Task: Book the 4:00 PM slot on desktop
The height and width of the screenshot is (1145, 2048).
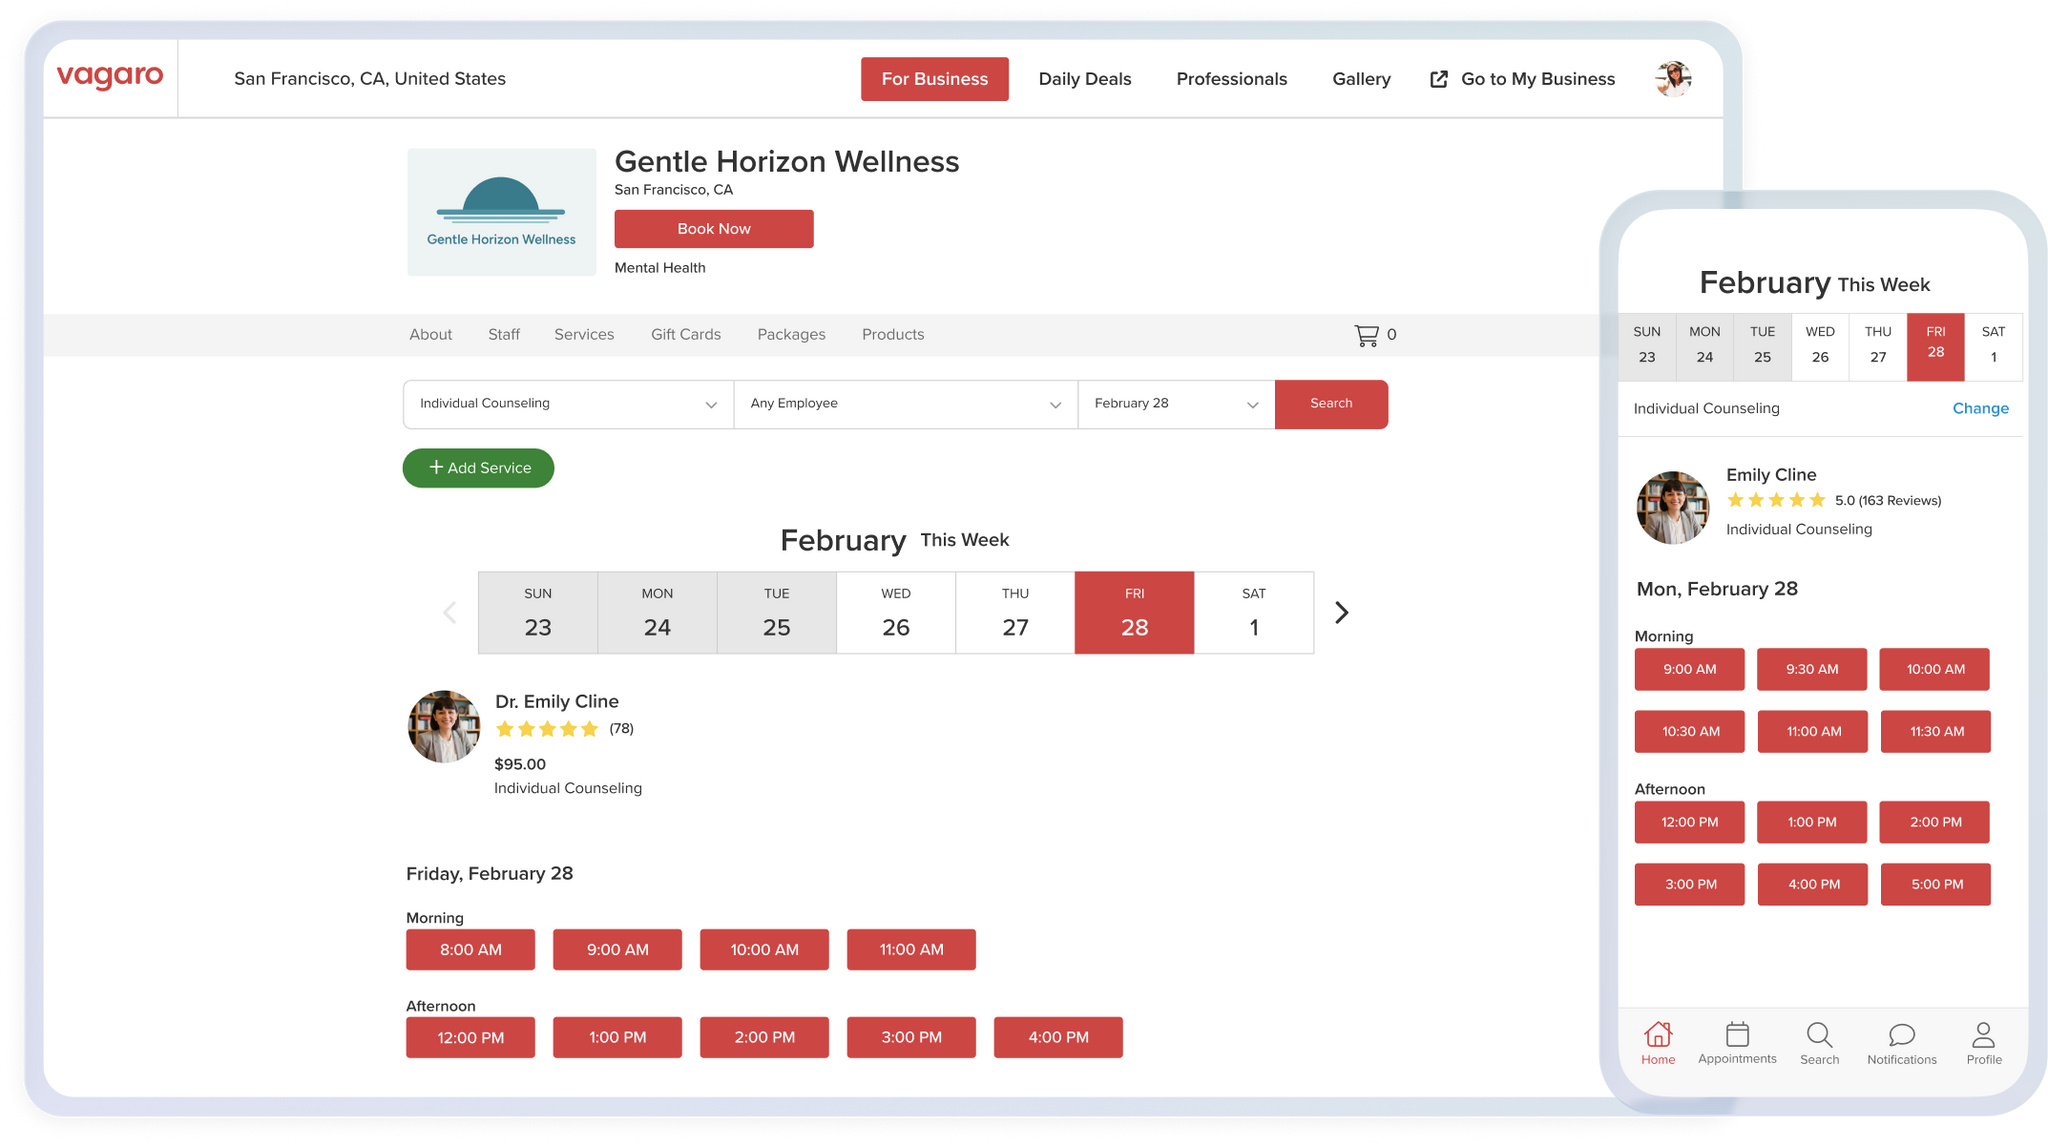Action: pos(1058,1038)
